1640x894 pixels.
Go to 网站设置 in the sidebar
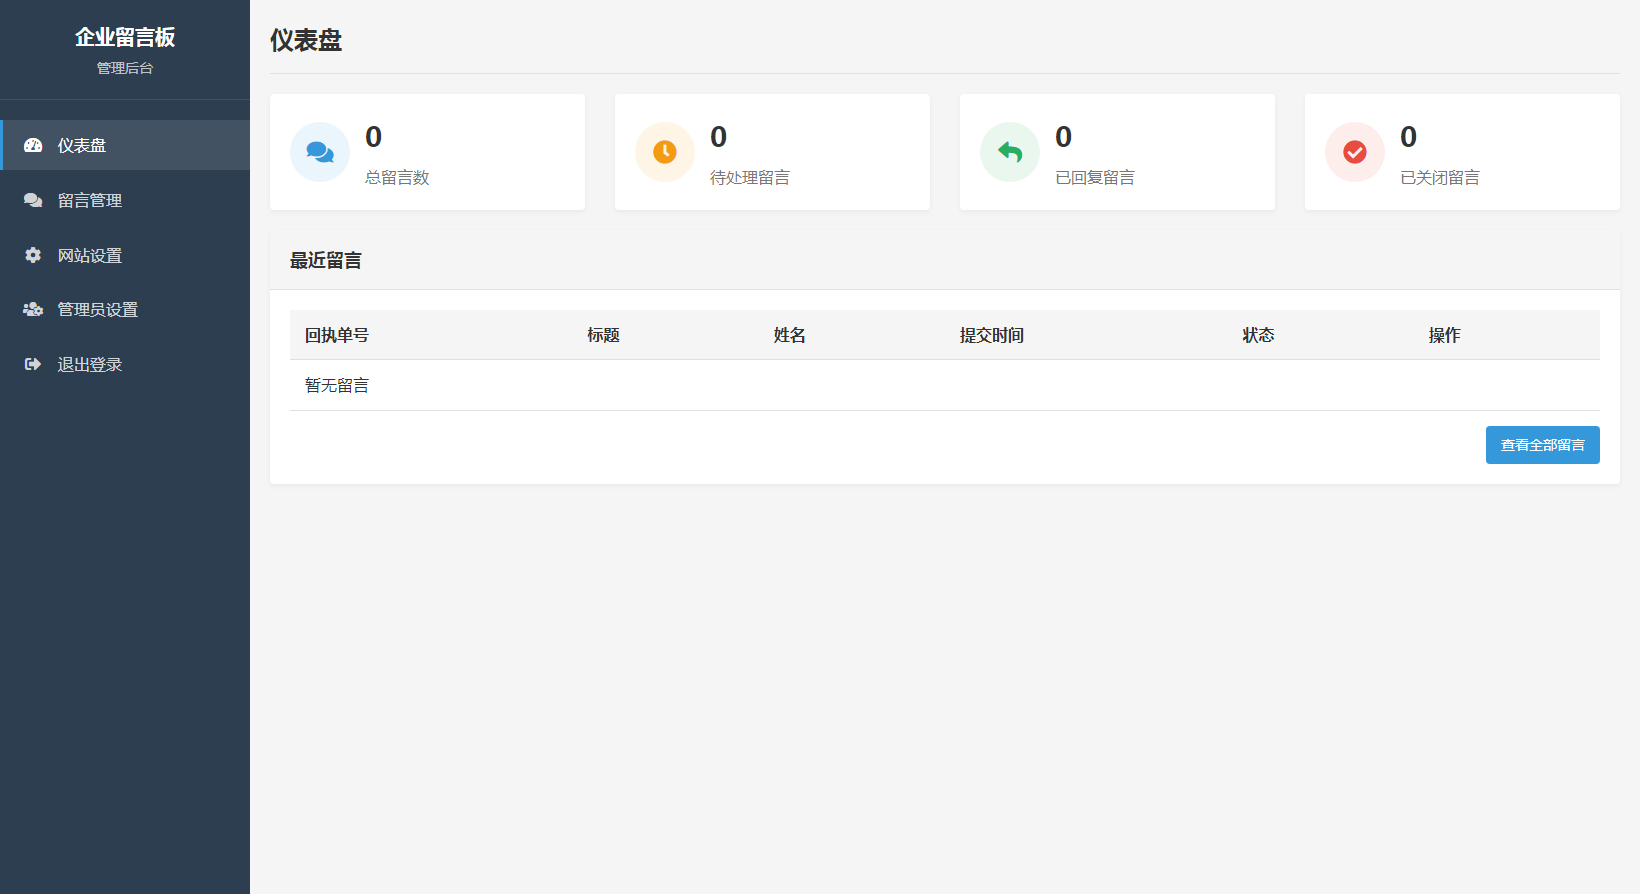pyautogui.click(x=90, y=255)
